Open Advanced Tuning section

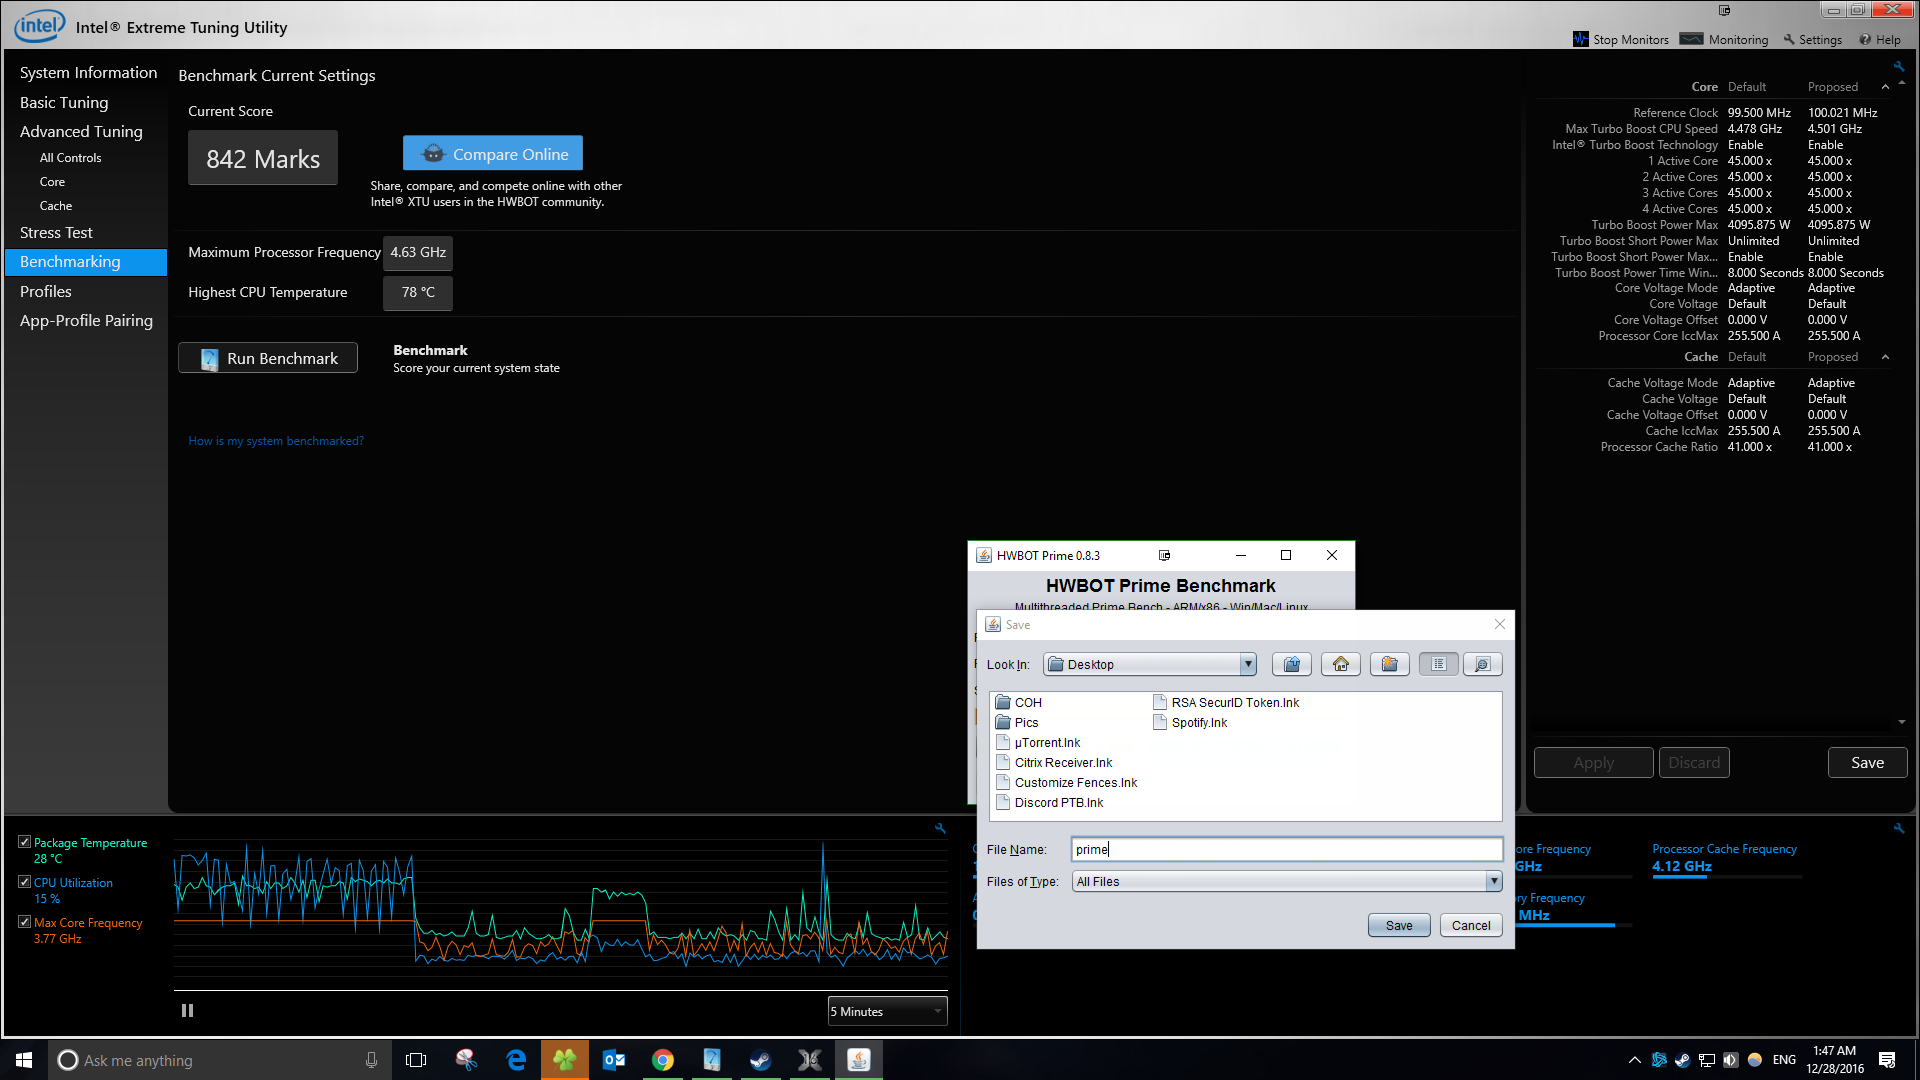tap(81, 131)
